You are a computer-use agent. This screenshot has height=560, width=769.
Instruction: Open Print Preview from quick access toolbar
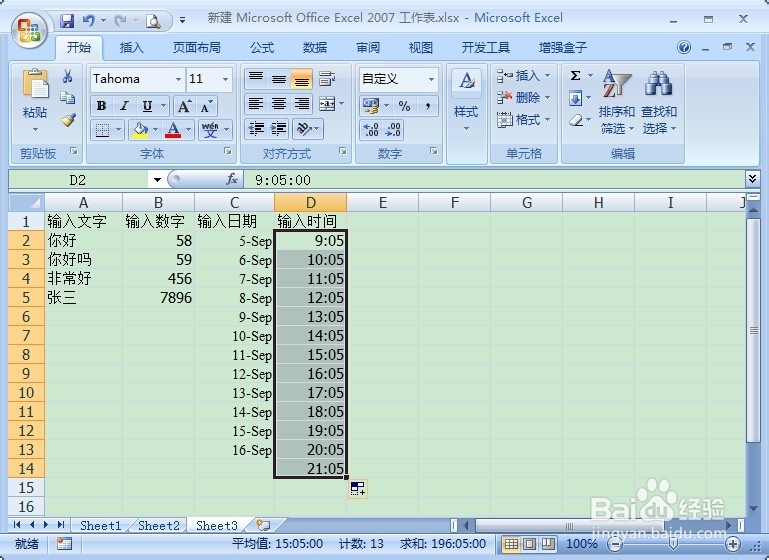click(x=153, y=21)
